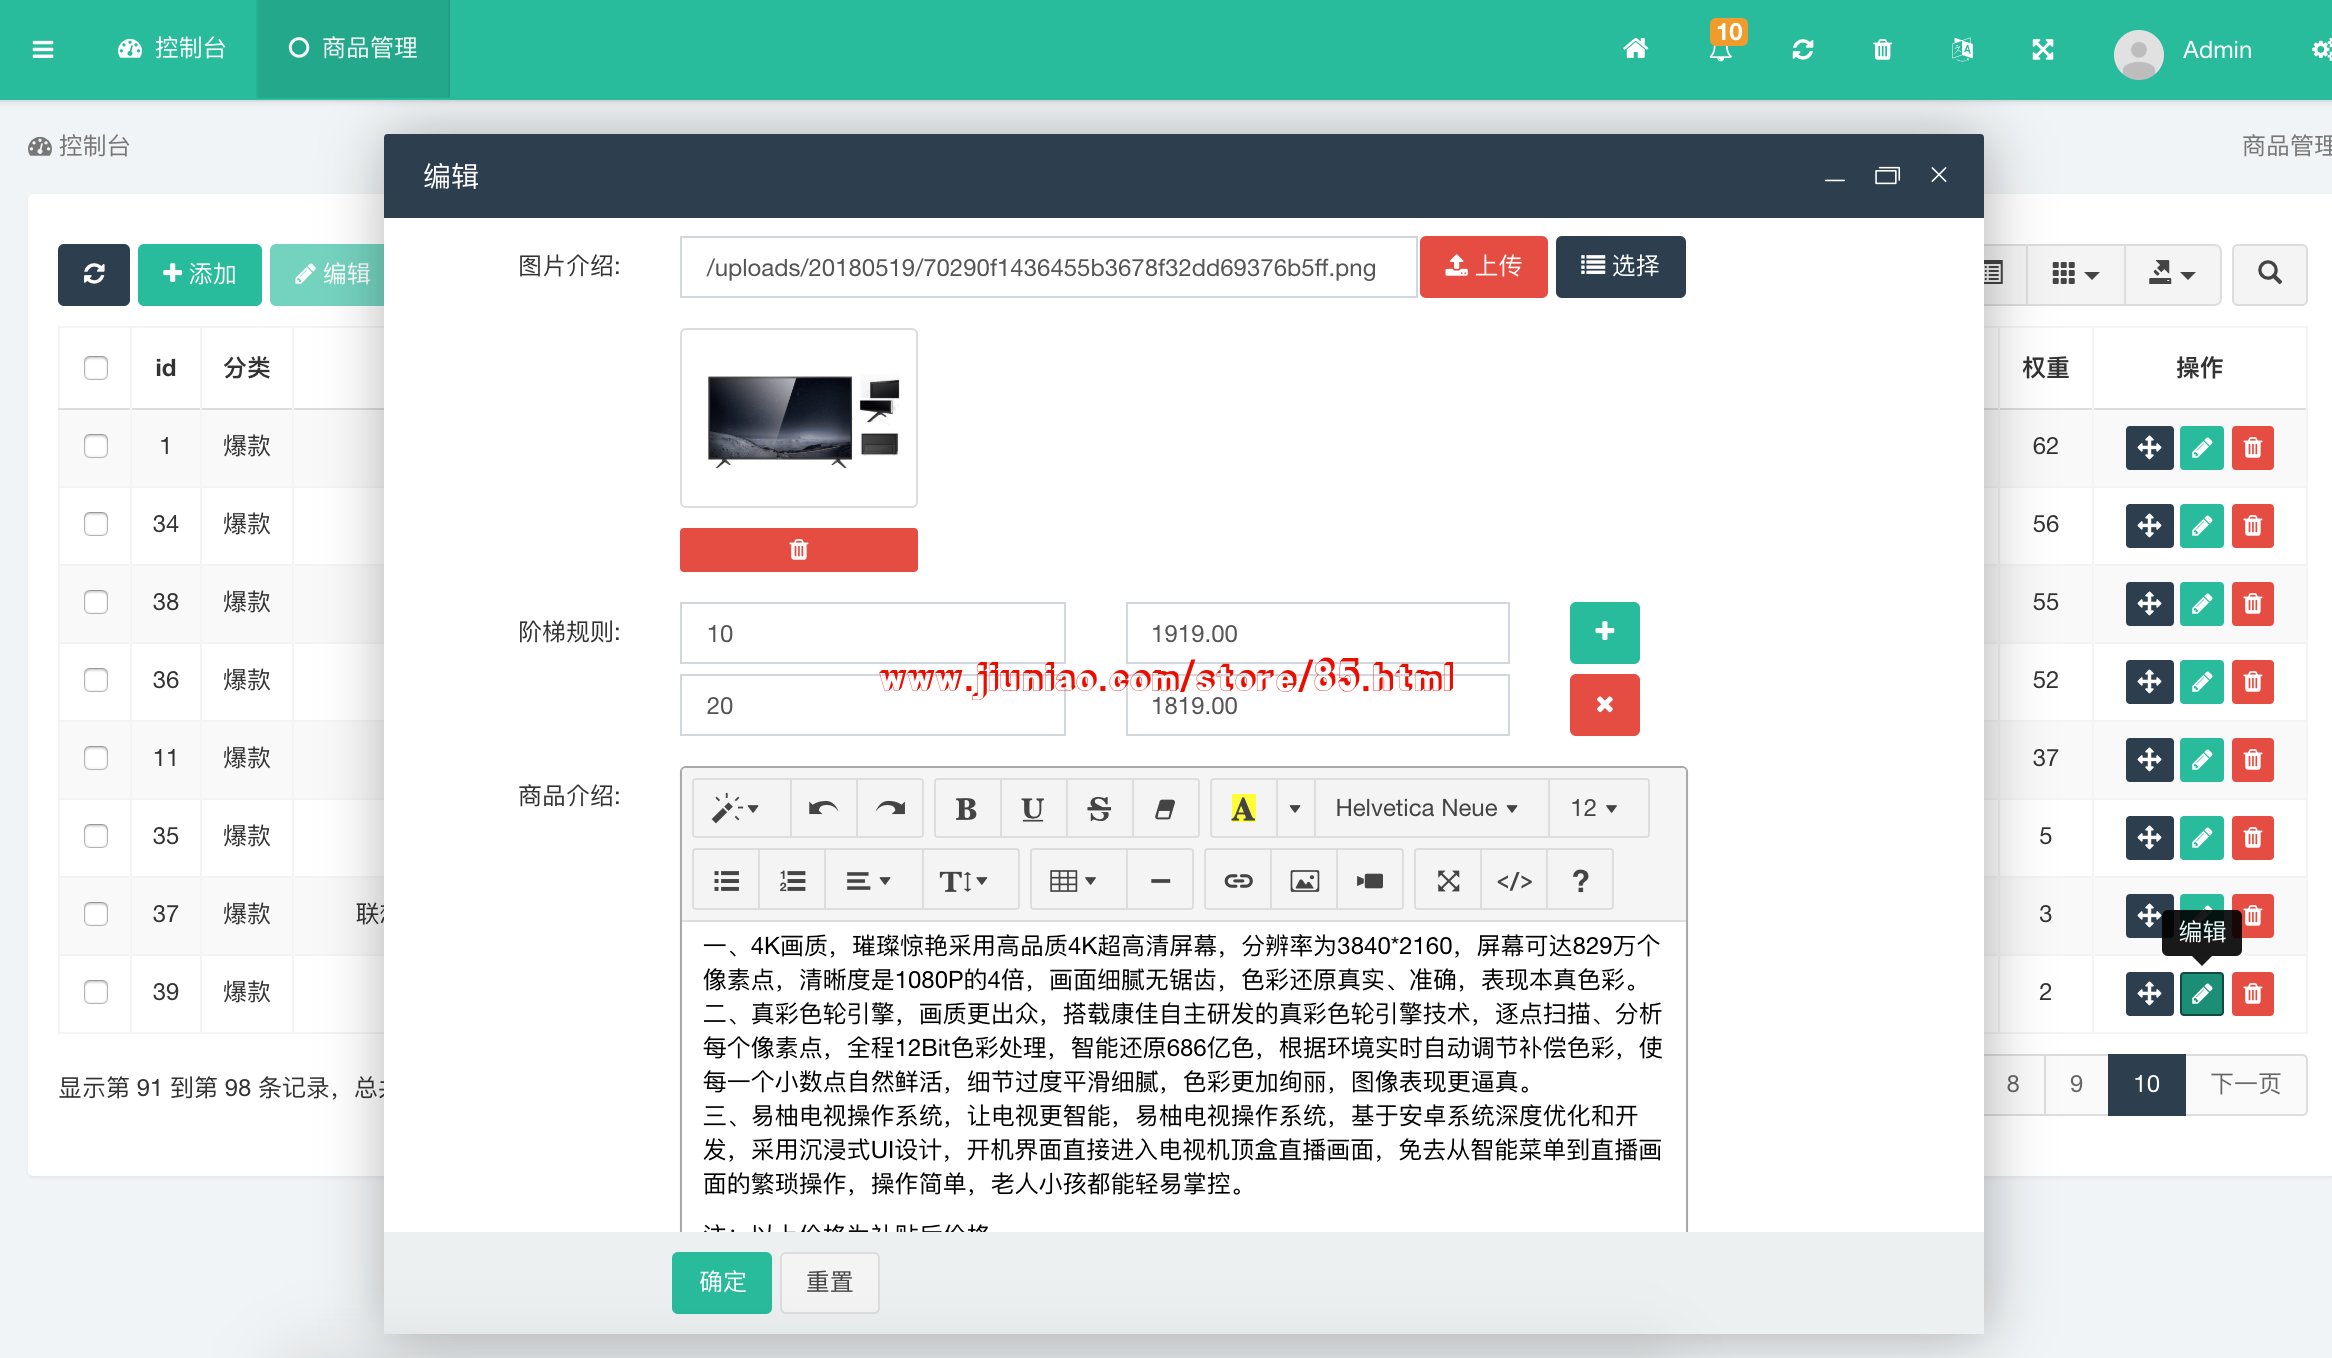Click the notification bell with badge 10
Viewport: 2332px width, 1358px height.
click(x=1721, y=49)
